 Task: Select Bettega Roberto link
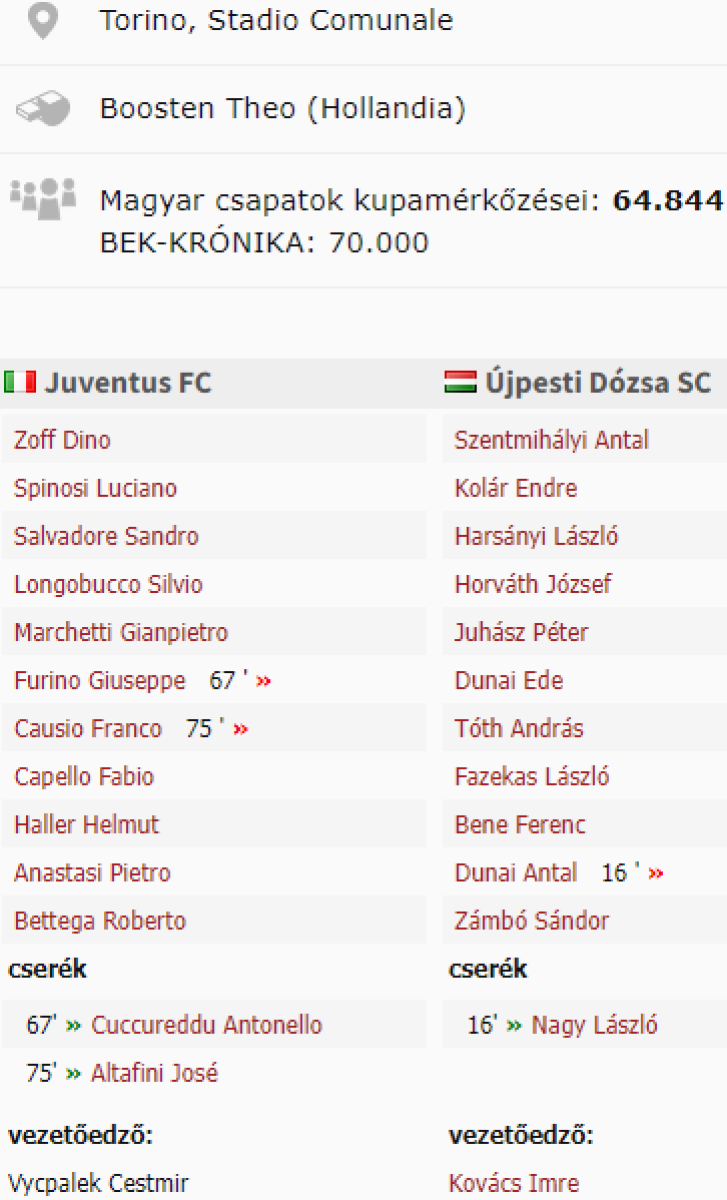pyautogui.click(x=100, y=920)
